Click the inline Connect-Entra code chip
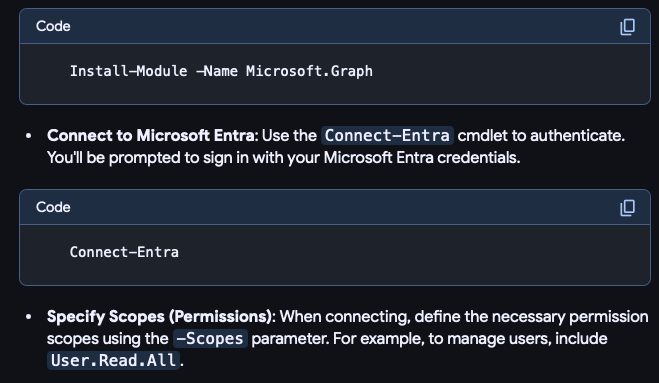The height and width of the screenshot is (383, 659). tap(387, 135)
